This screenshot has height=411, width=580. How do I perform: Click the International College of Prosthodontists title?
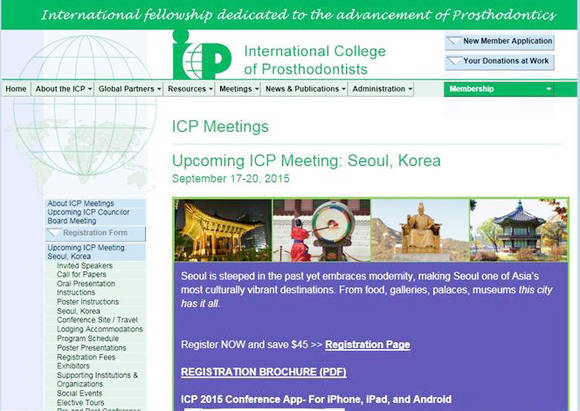(x=315, y=60)
